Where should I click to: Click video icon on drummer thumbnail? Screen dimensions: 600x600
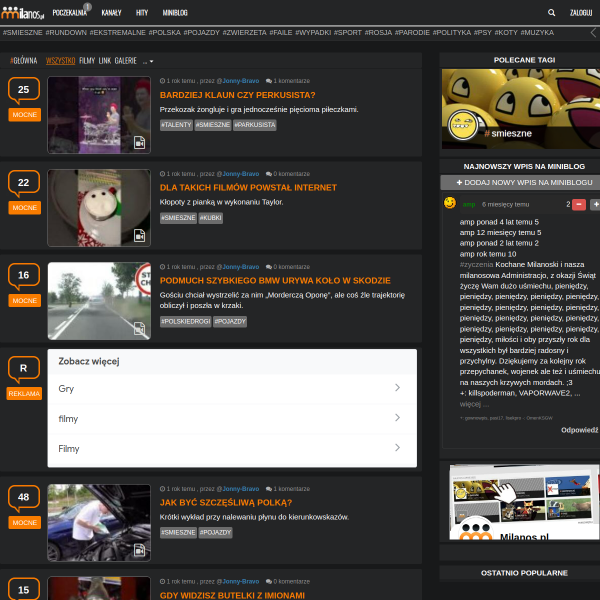tap(139, 143)
